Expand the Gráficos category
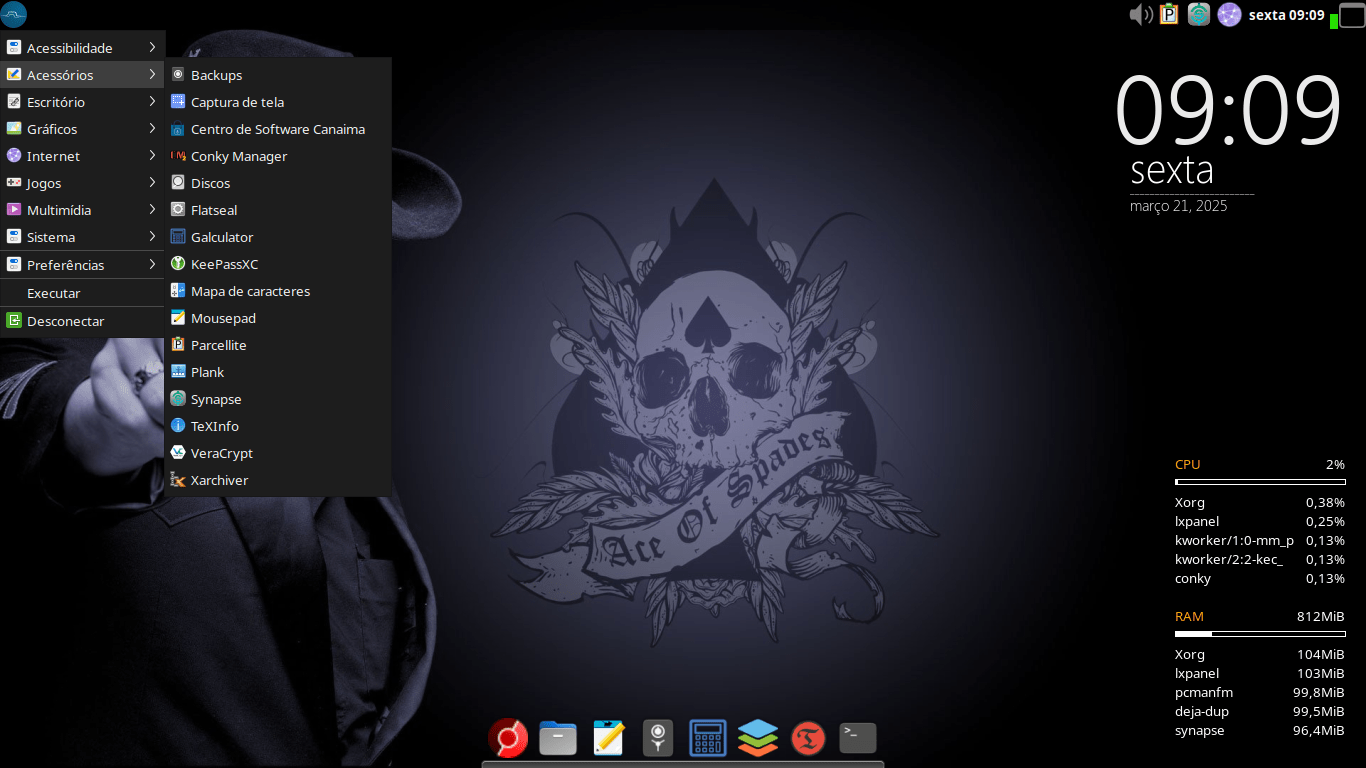This screenshot has width=1366, height=768. click(82, 129)
